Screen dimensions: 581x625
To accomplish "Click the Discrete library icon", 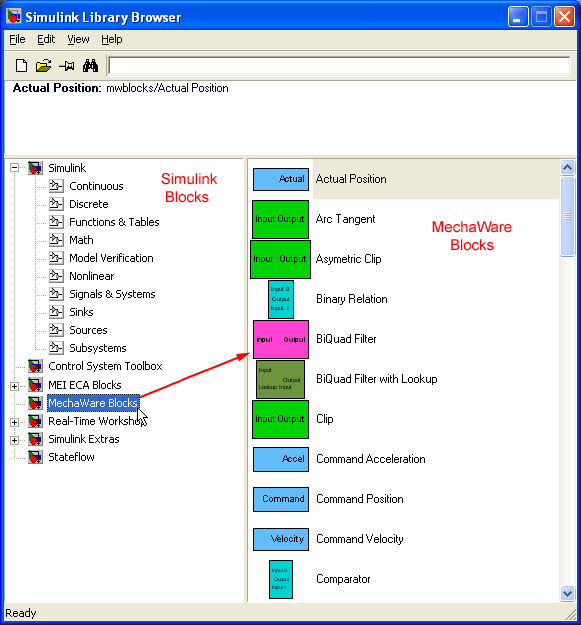I will pyautogui.click(x=56, y=204).
